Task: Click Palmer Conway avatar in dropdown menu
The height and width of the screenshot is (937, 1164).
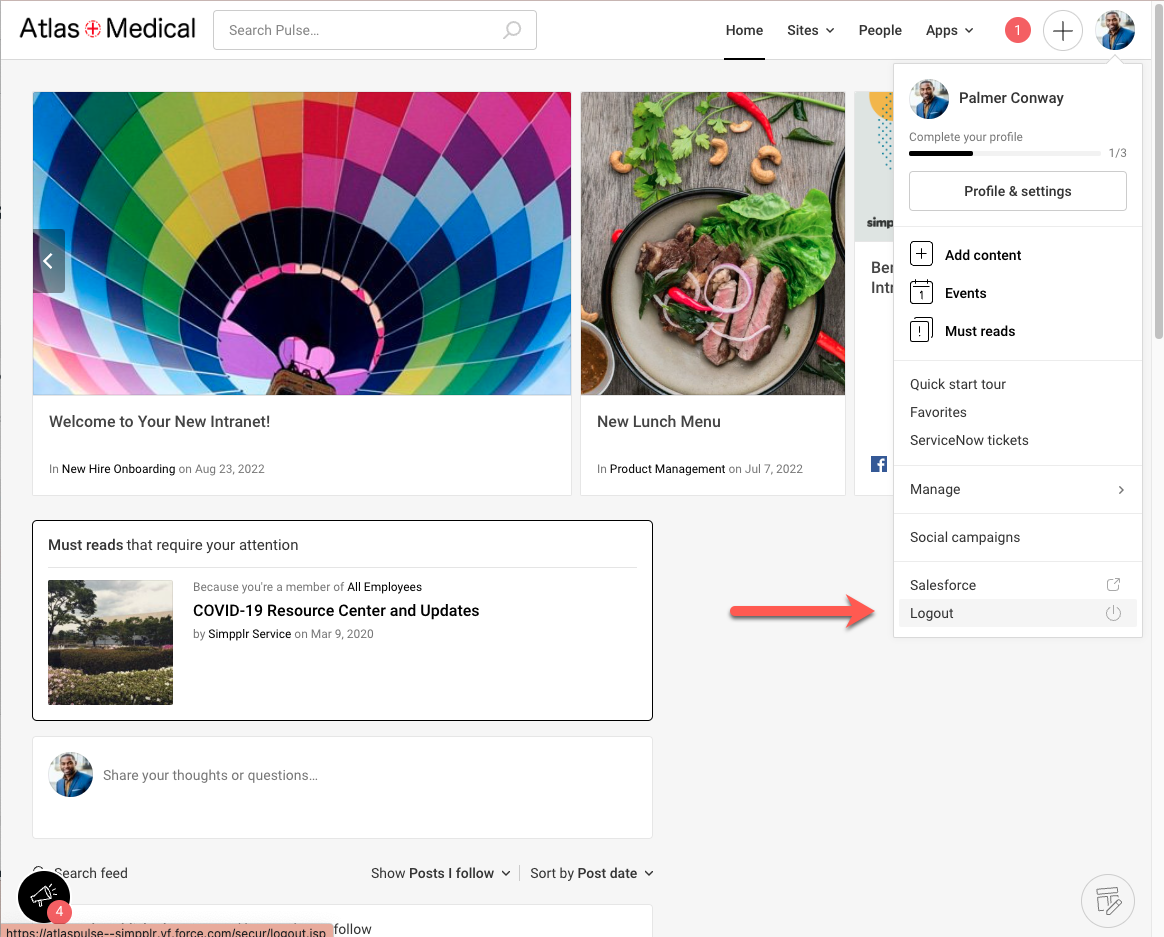Action: pos(929,99)
